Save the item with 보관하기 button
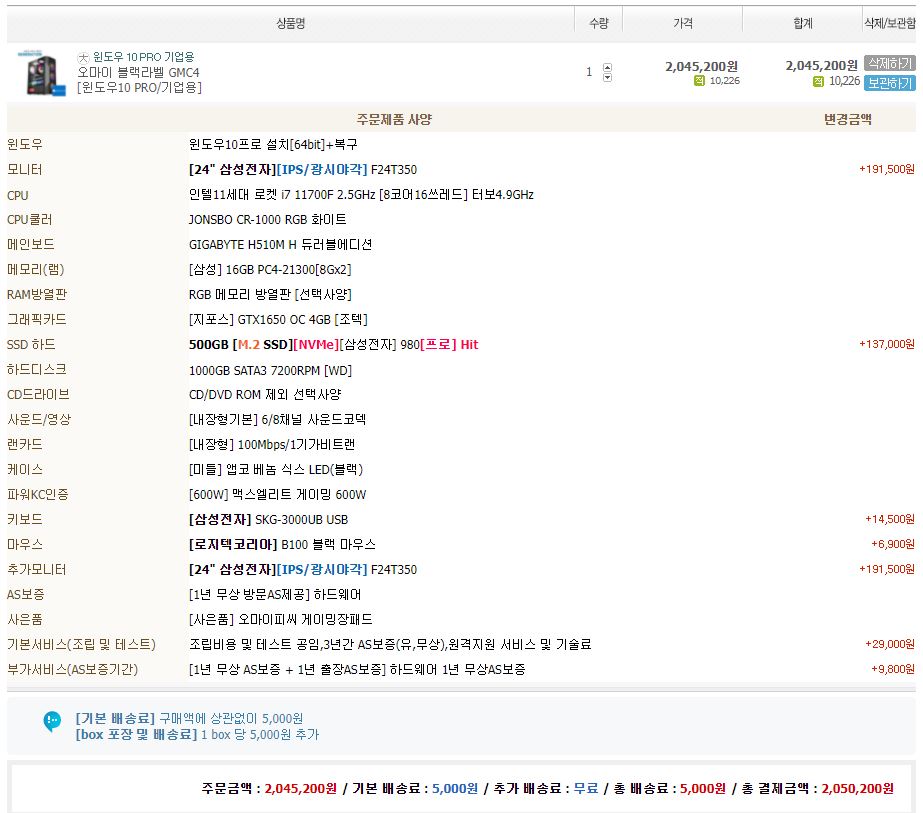 pos(889,83)
